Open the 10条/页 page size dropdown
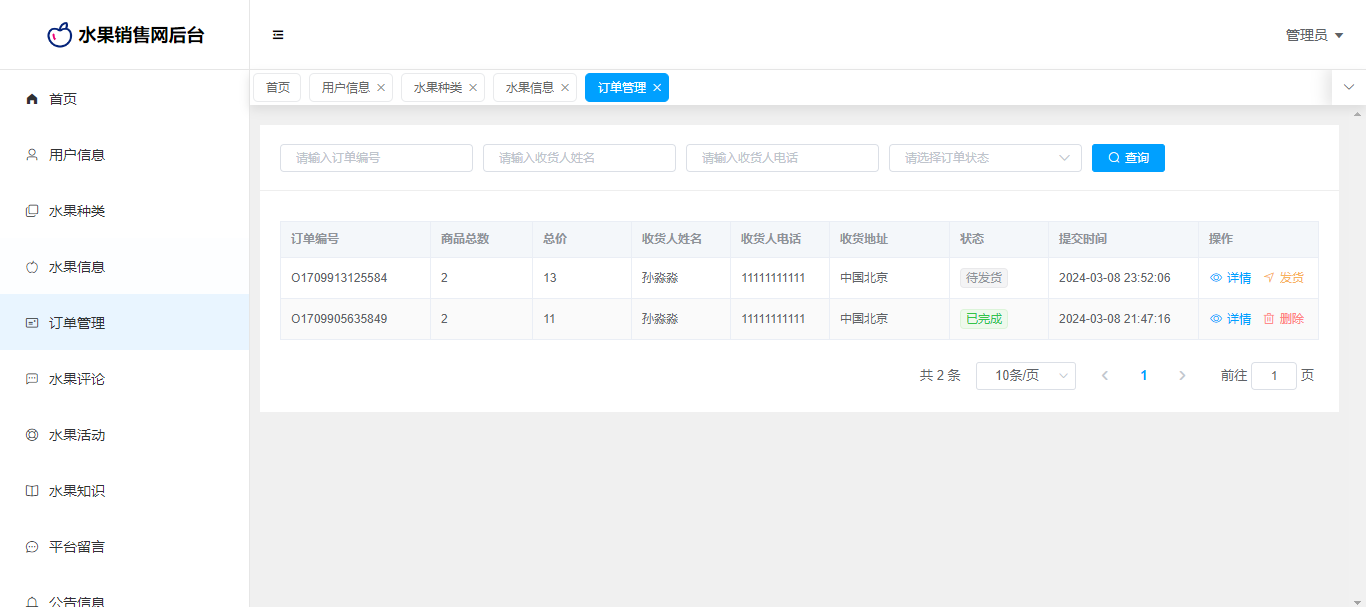 [x=1025, y=376]
